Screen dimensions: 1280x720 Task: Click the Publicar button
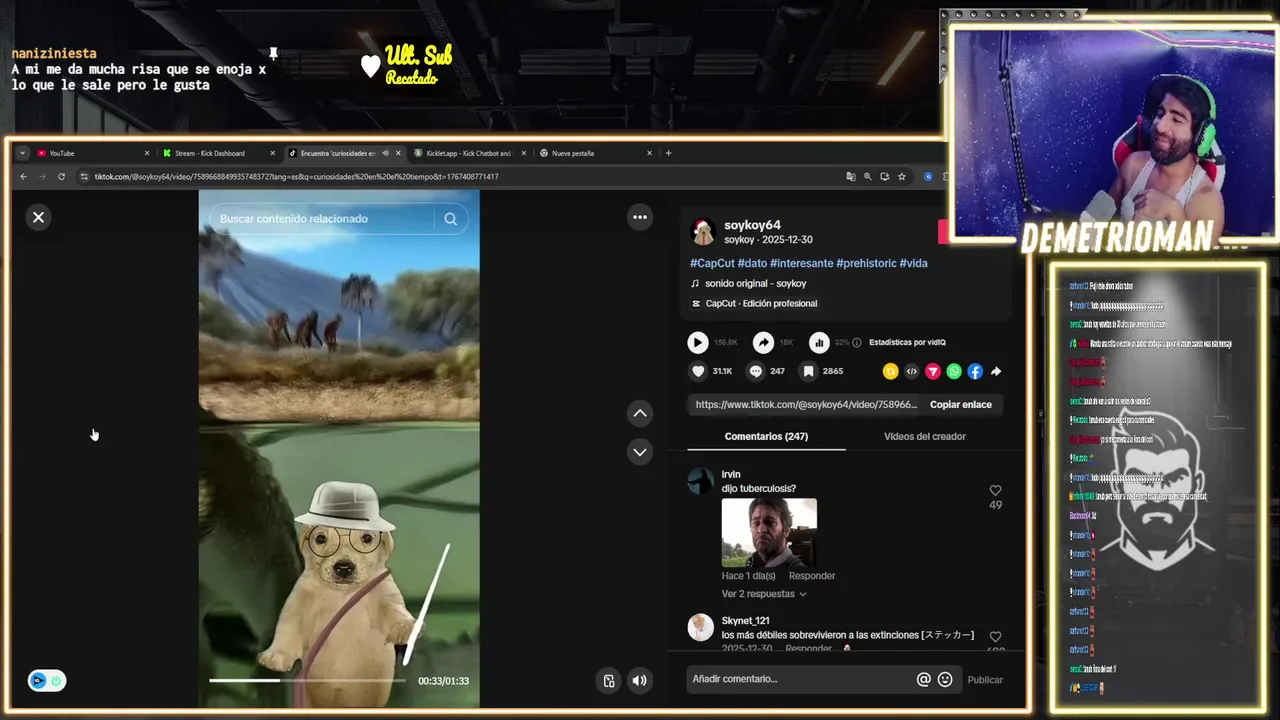click(x=985, y=680)
